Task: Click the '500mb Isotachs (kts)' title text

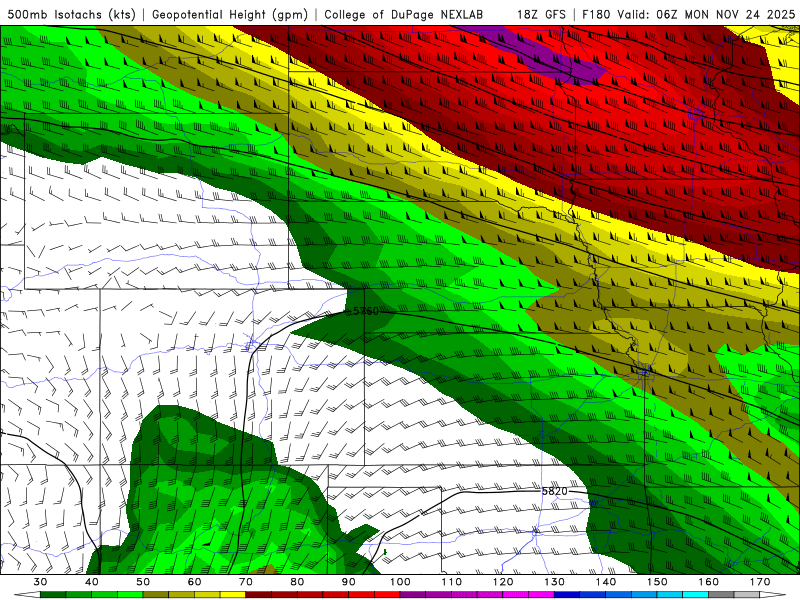Action: point(71,14)
